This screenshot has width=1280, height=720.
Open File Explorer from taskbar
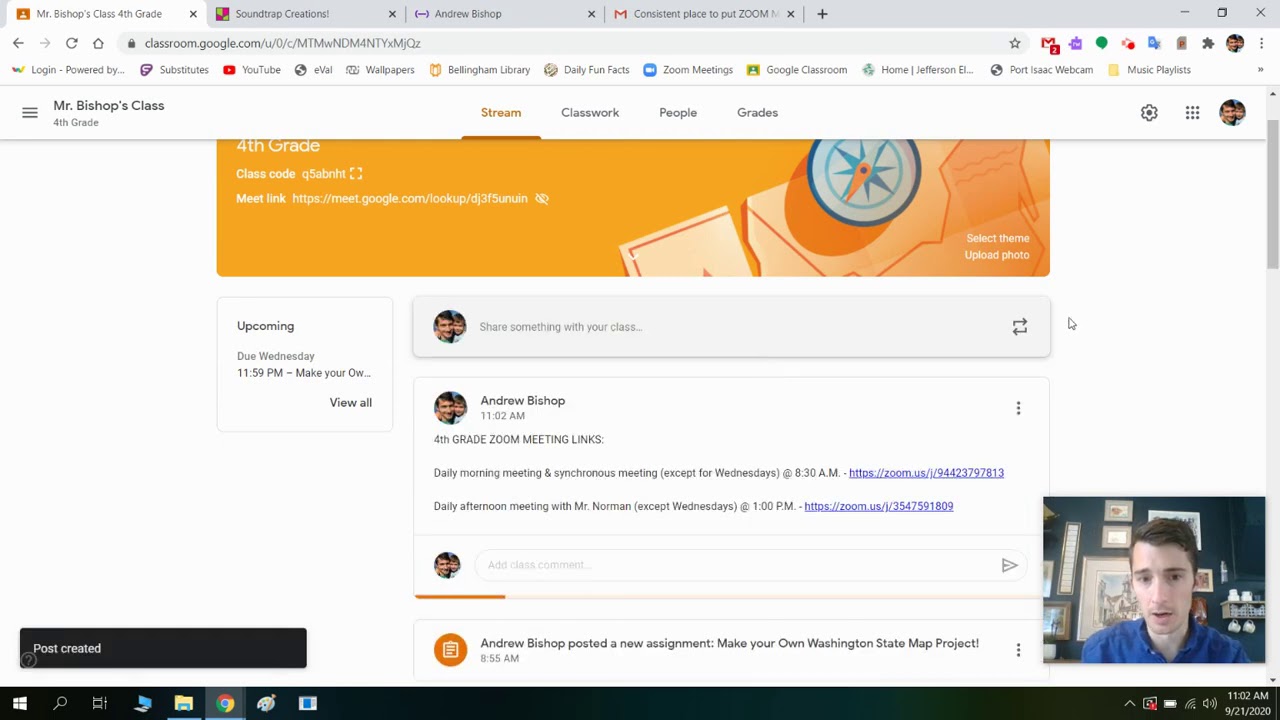point(183,704)
